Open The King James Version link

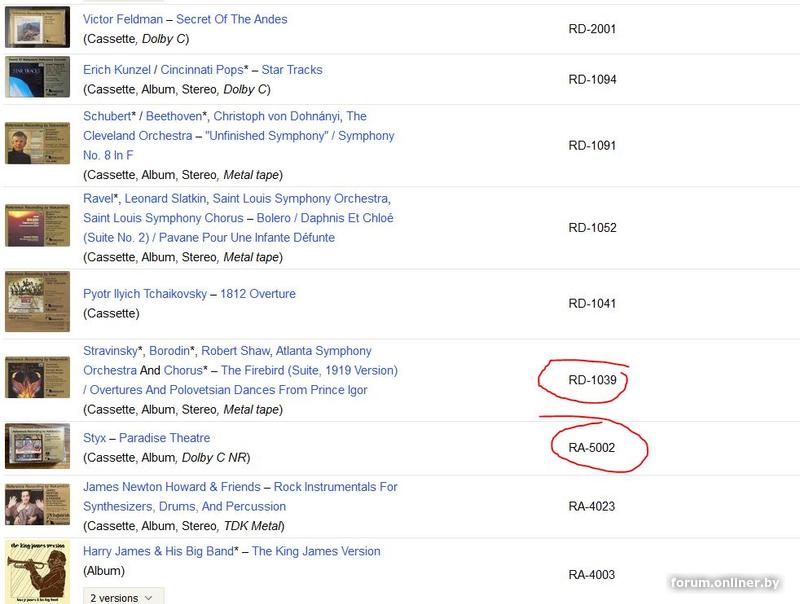[316, 551]
